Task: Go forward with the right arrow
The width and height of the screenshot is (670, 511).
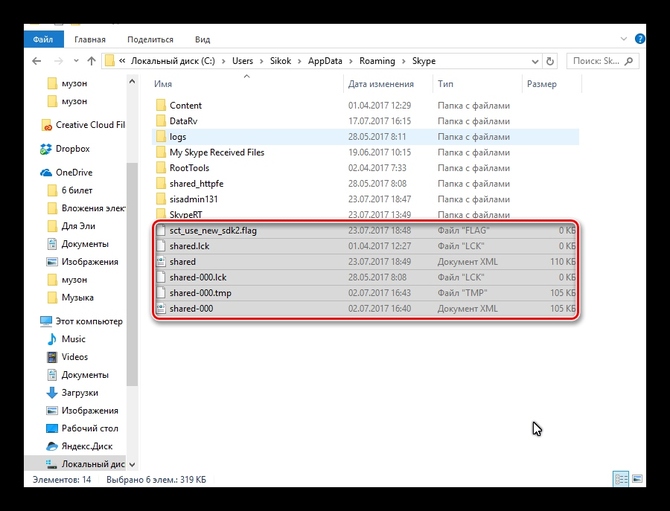Action: 58,61
